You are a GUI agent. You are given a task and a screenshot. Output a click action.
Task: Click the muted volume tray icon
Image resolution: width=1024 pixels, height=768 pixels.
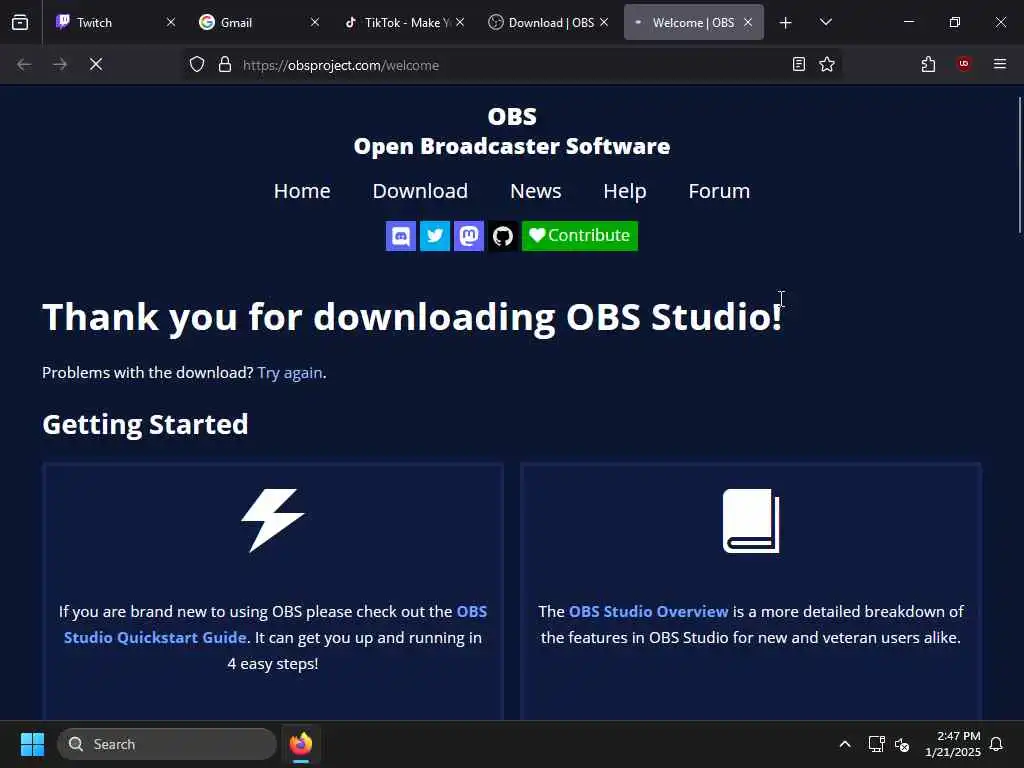click(902, 744)
